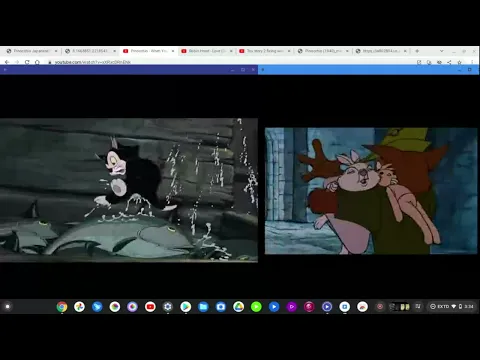480x360 pixels.
Task: Open Settings gear on the shelf
Action: [168, 307]
